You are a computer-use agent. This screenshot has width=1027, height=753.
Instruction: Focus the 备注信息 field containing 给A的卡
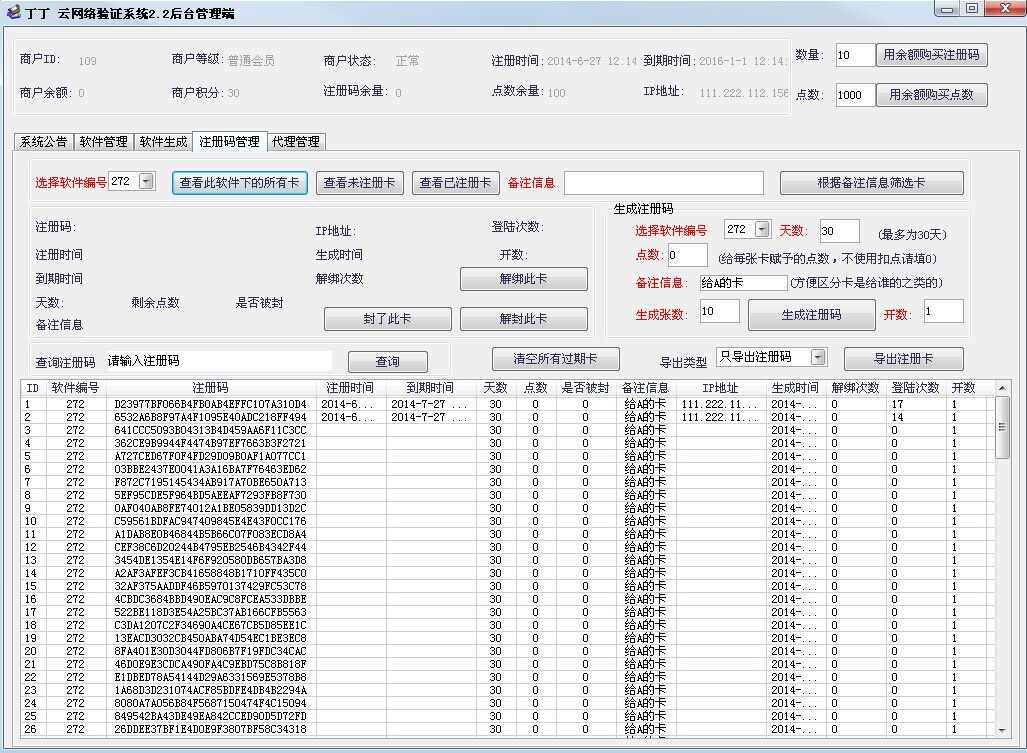[x=743, y=283]
